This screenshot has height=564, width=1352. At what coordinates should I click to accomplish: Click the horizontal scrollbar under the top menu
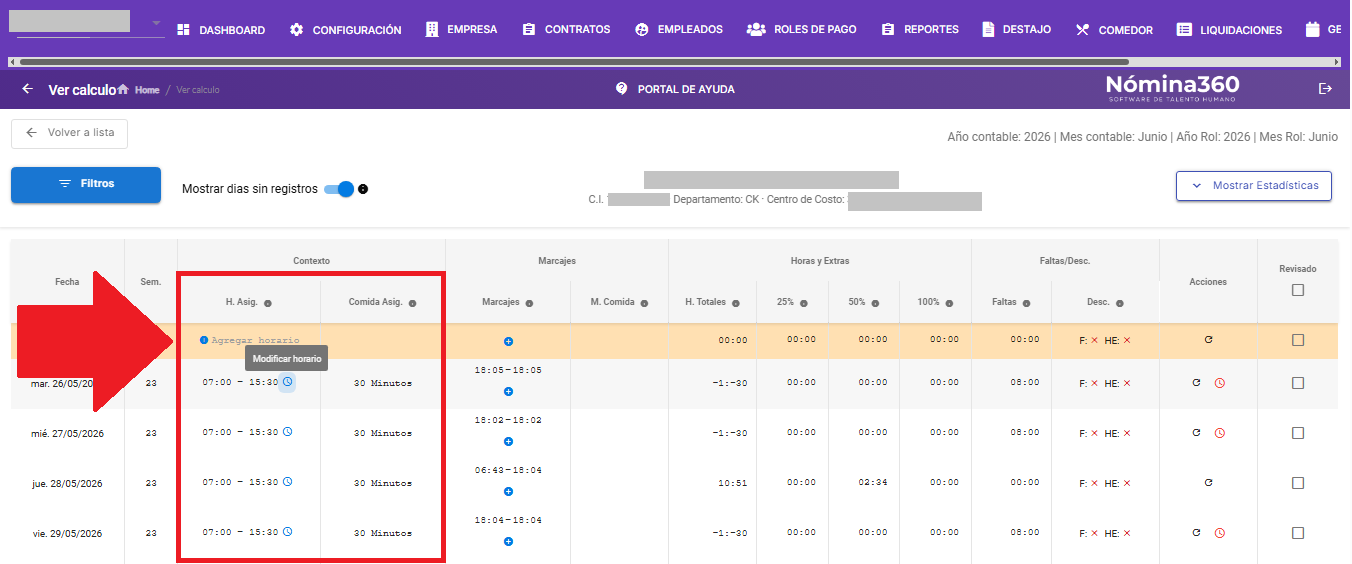click(575, 62)
